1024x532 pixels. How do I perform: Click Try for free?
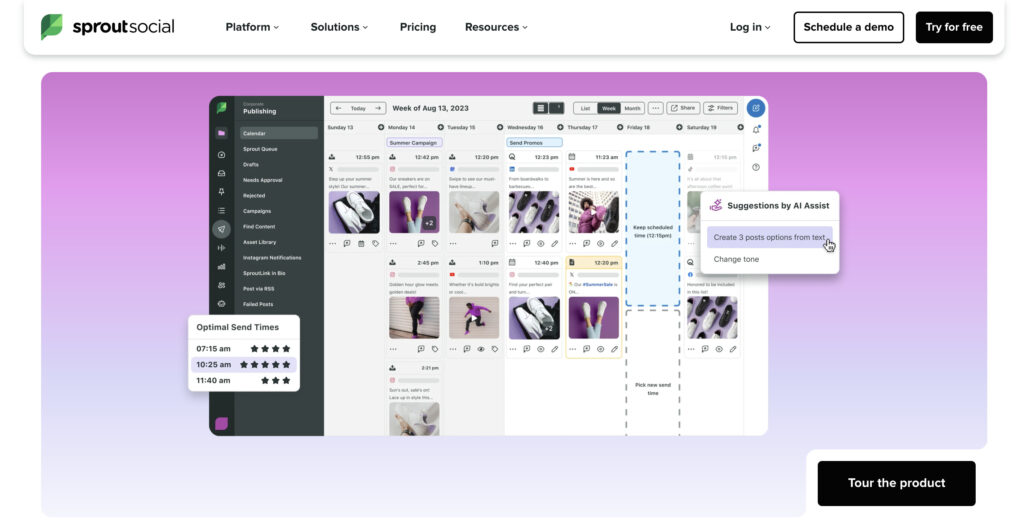click(x=953, y=27)
